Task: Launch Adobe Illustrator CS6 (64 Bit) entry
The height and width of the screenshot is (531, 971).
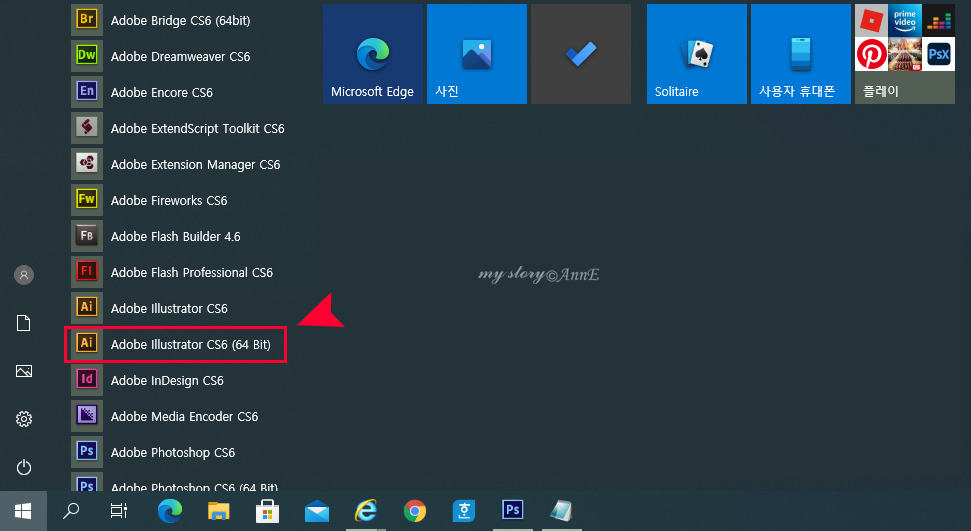Action: coord(191,344)
